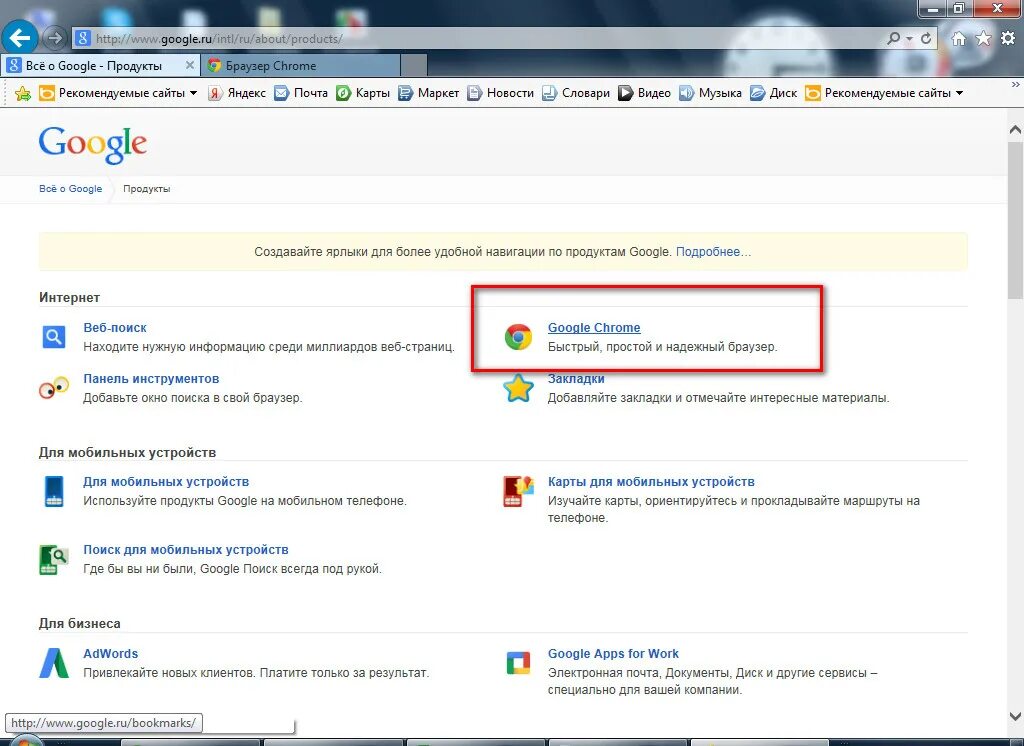Click the blue mobile phone icon

coord(54,491)
